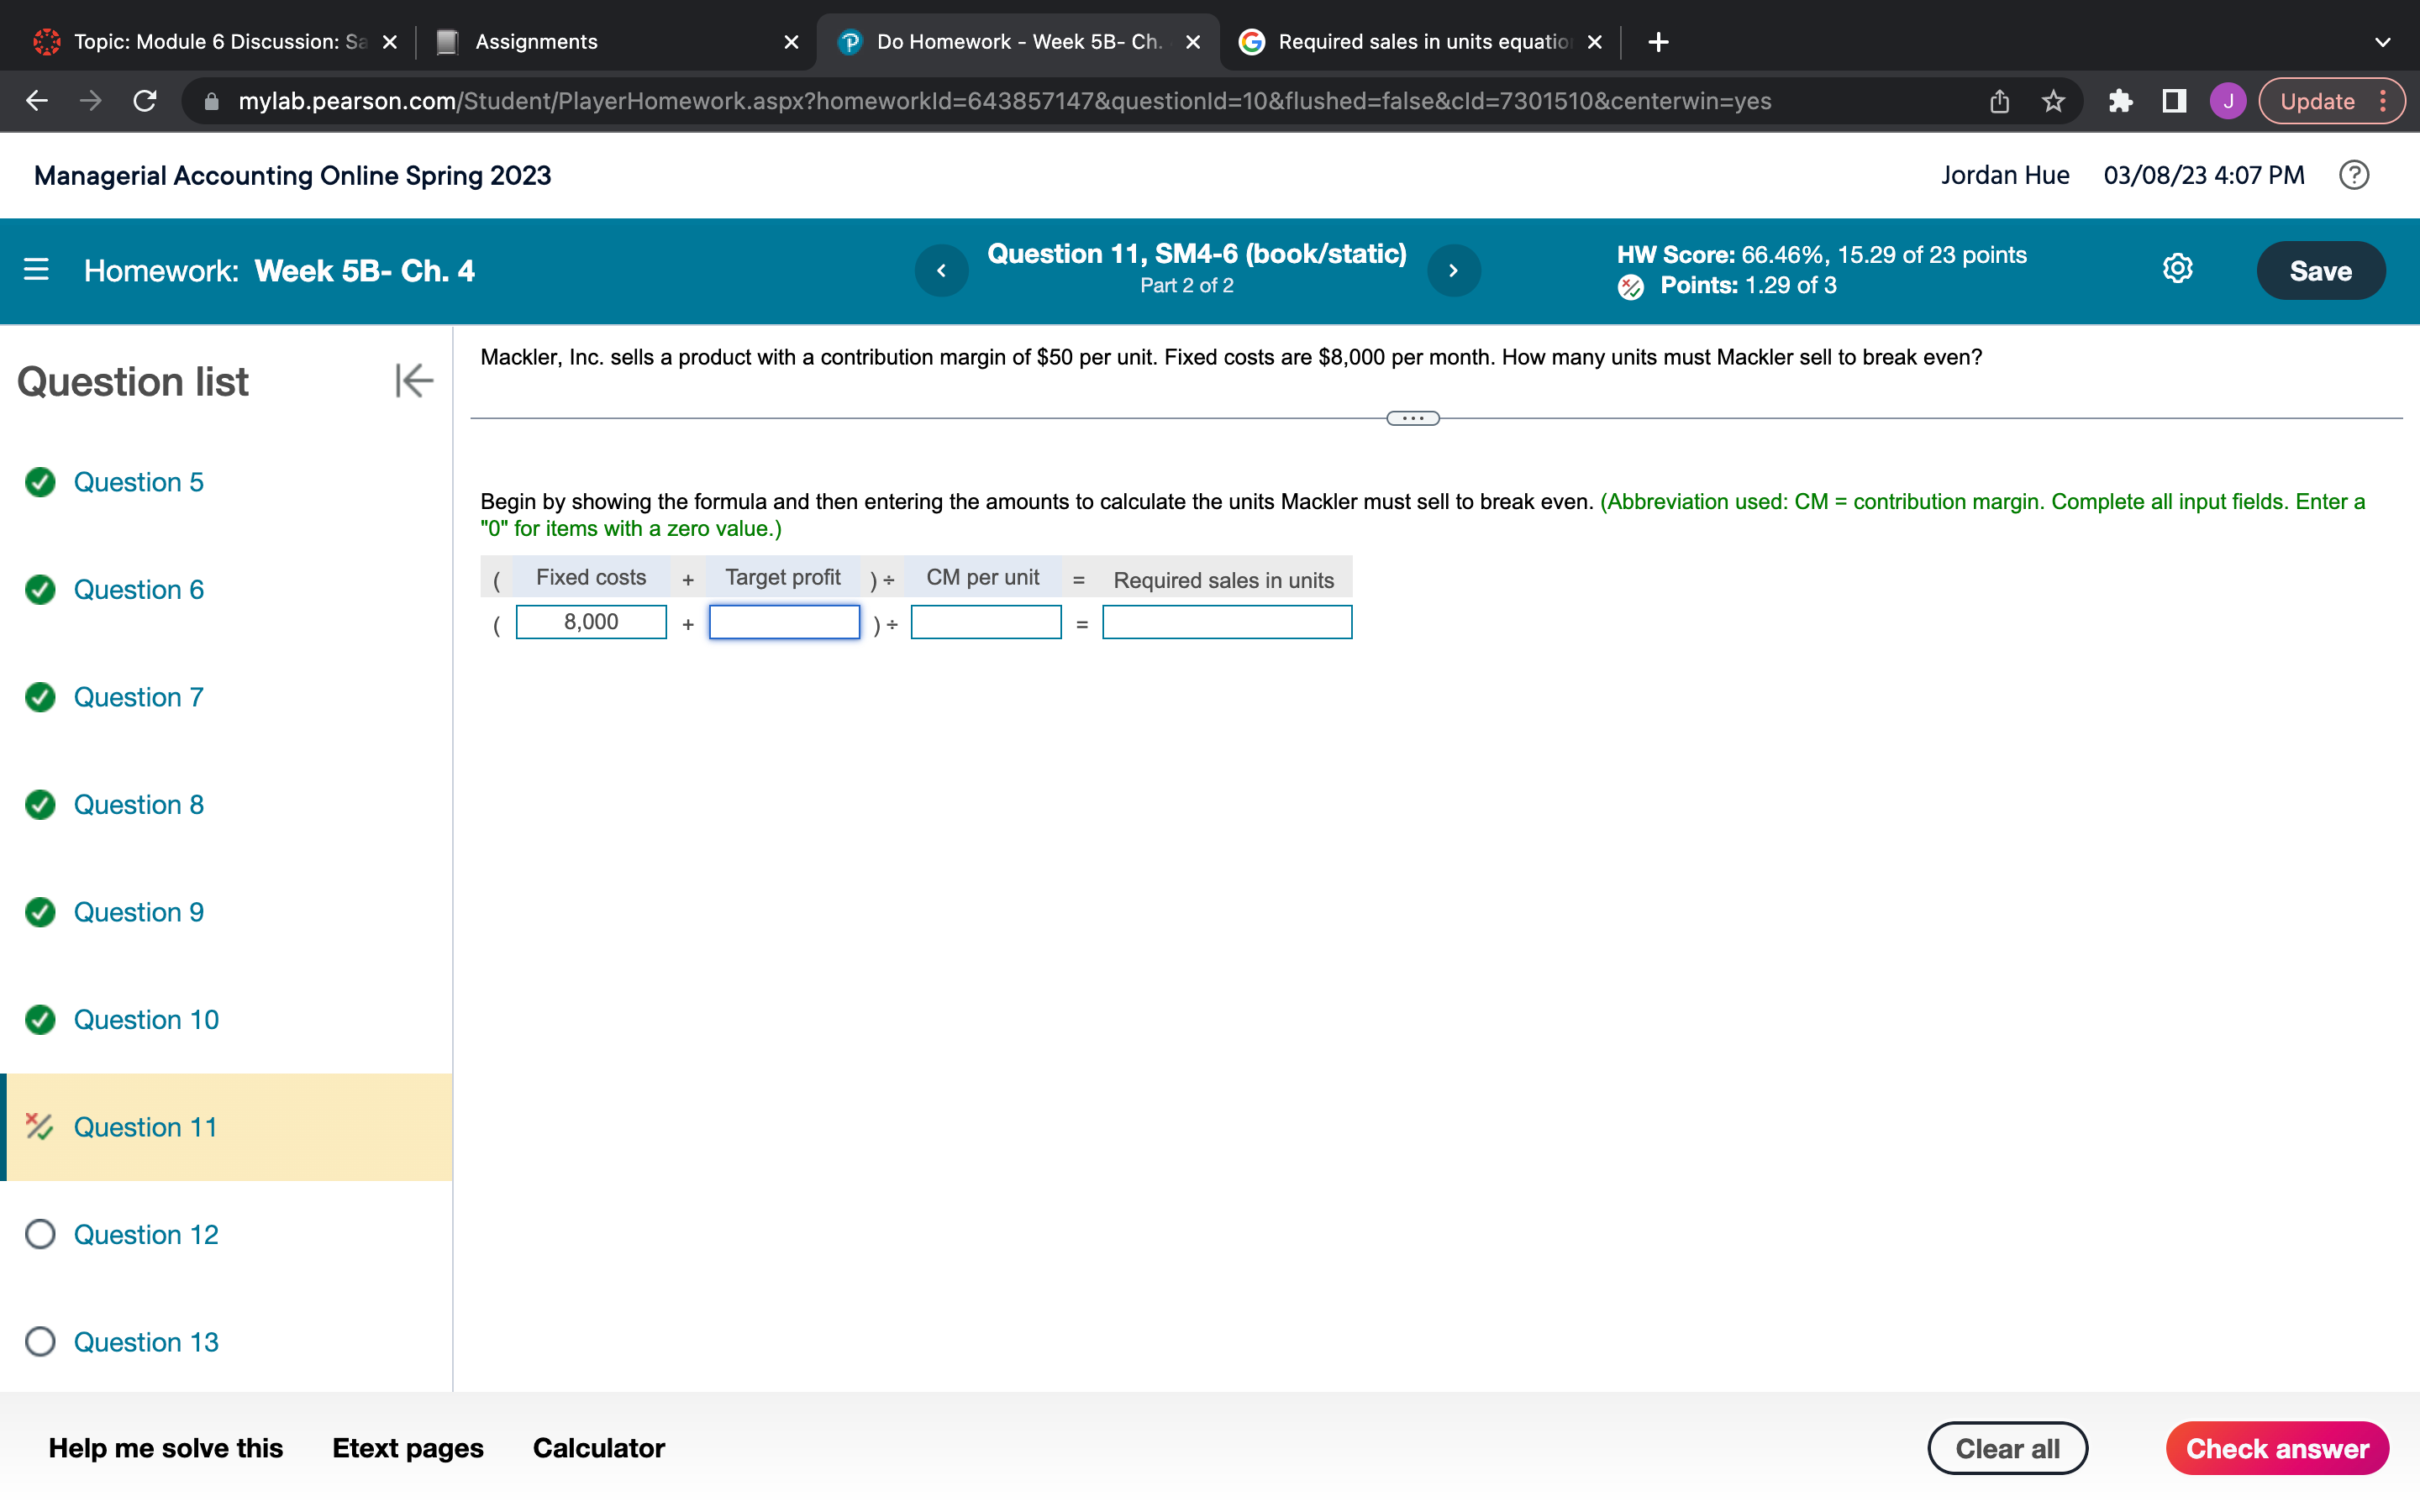Open the completed Question 10 checkmark
Image resolution: width=2420 pixels, height=1512 pixels.
pos(40,1019)
